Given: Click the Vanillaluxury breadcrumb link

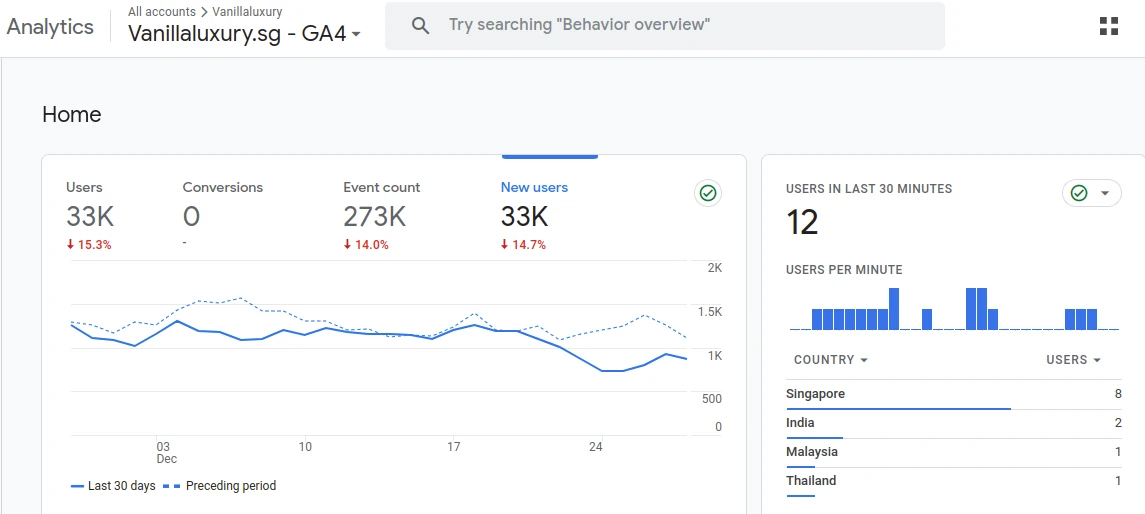Looking at the screenshot, I should 248,12.
